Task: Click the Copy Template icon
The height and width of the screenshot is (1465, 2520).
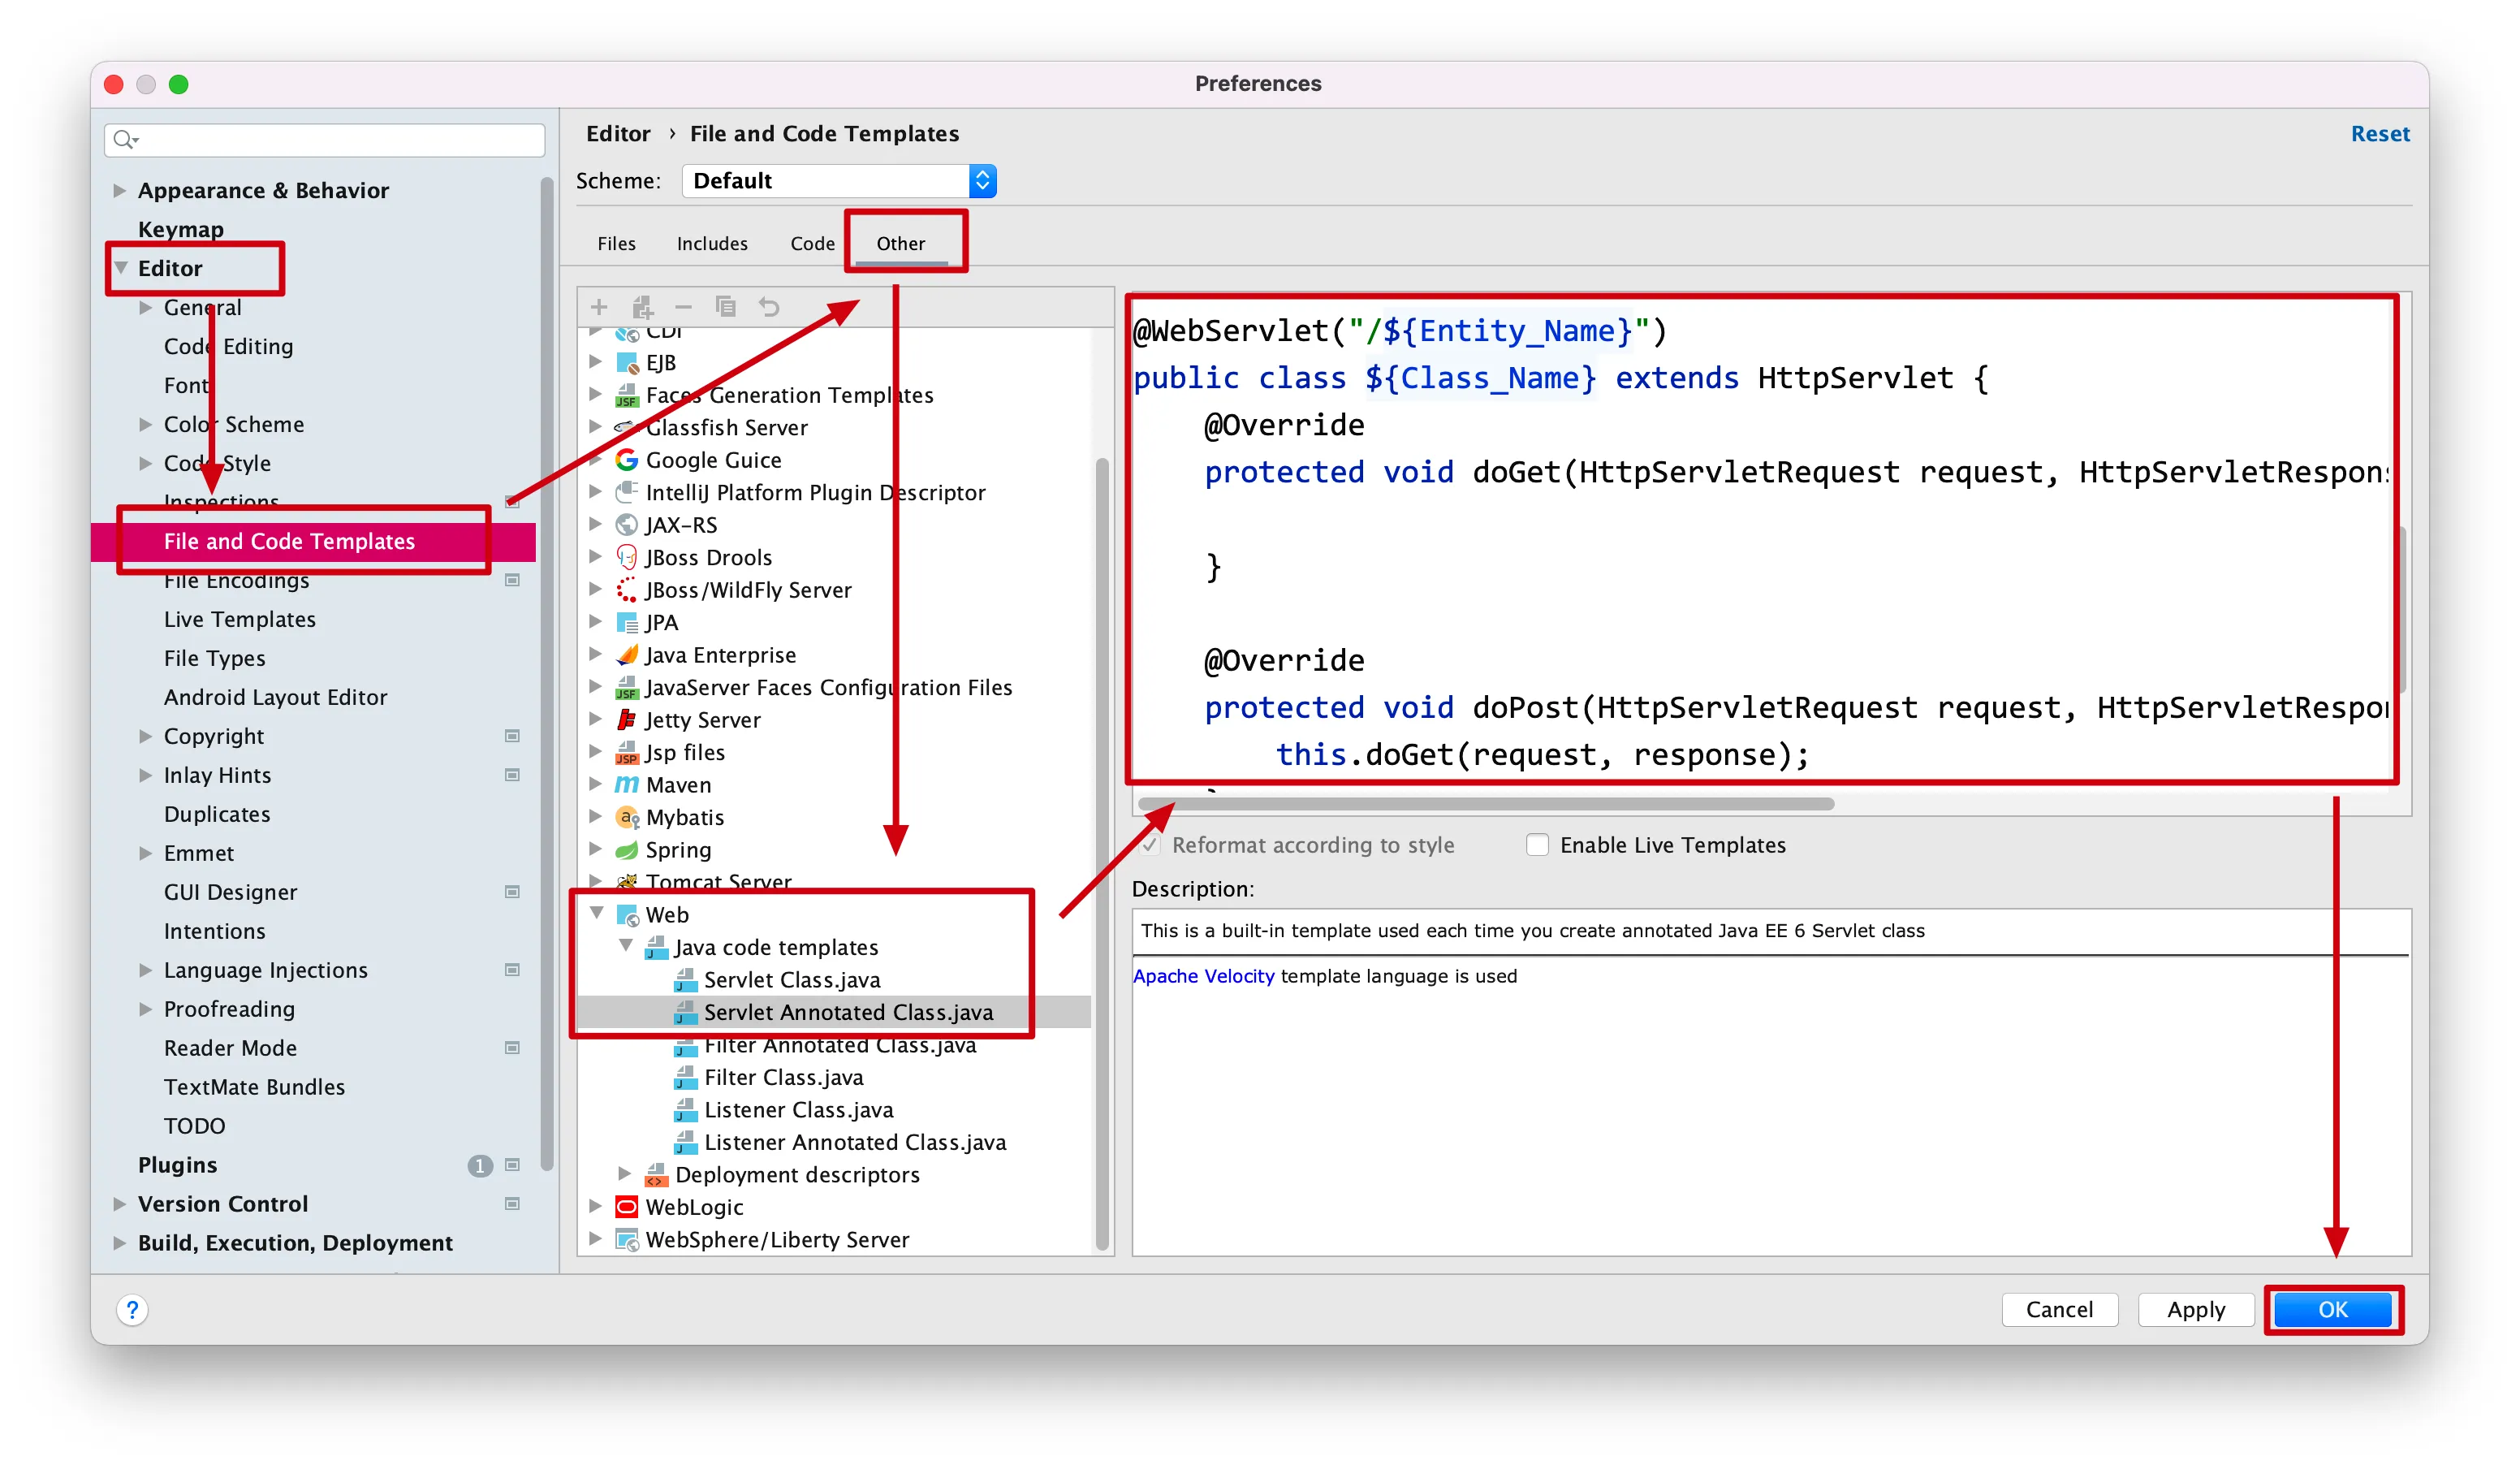Action: point(726,307)
